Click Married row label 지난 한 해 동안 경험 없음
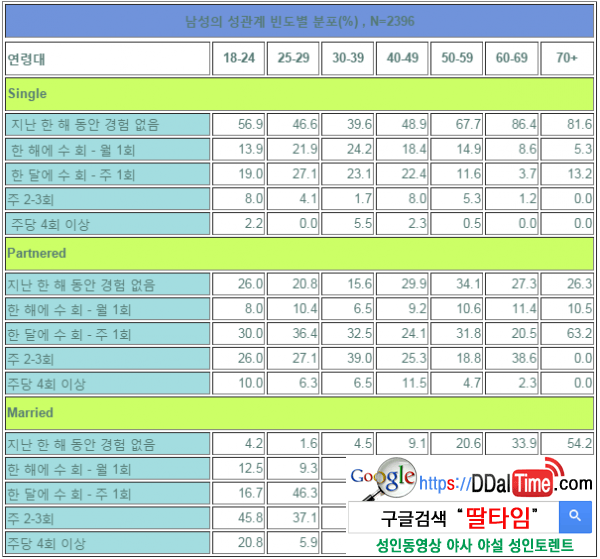The width and height of the screenshot is (600, 559). click(x=108, y=443)
